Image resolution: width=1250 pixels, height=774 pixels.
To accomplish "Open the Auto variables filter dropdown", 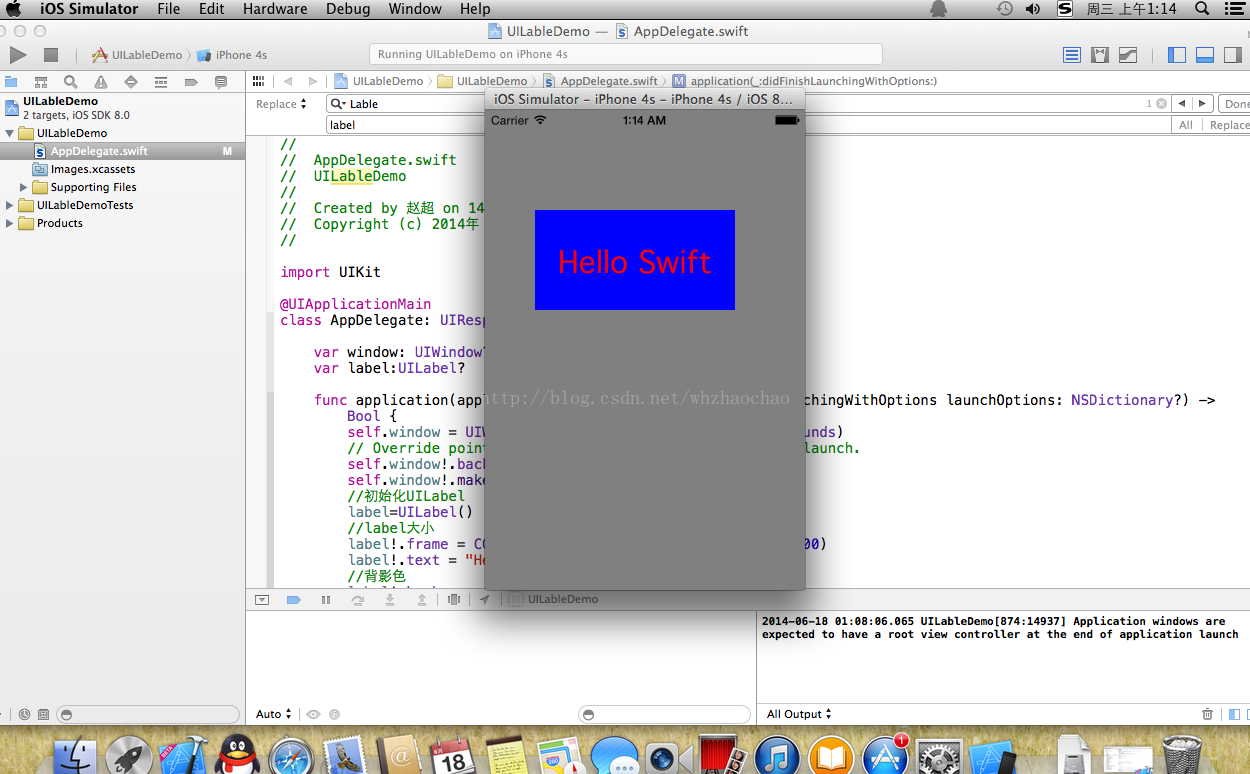I will coord(273,714).
